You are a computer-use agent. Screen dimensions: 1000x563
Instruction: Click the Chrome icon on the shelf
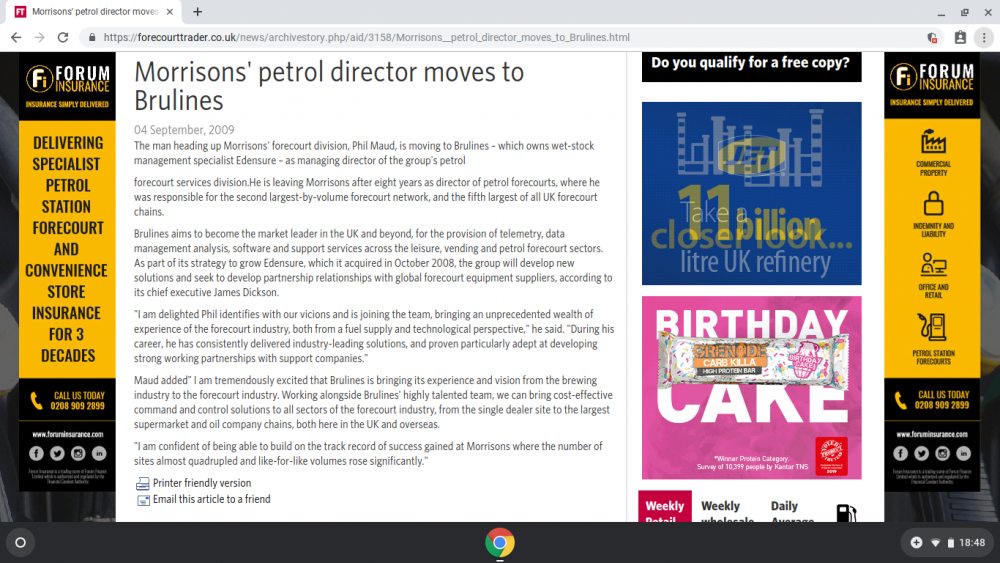500,543
